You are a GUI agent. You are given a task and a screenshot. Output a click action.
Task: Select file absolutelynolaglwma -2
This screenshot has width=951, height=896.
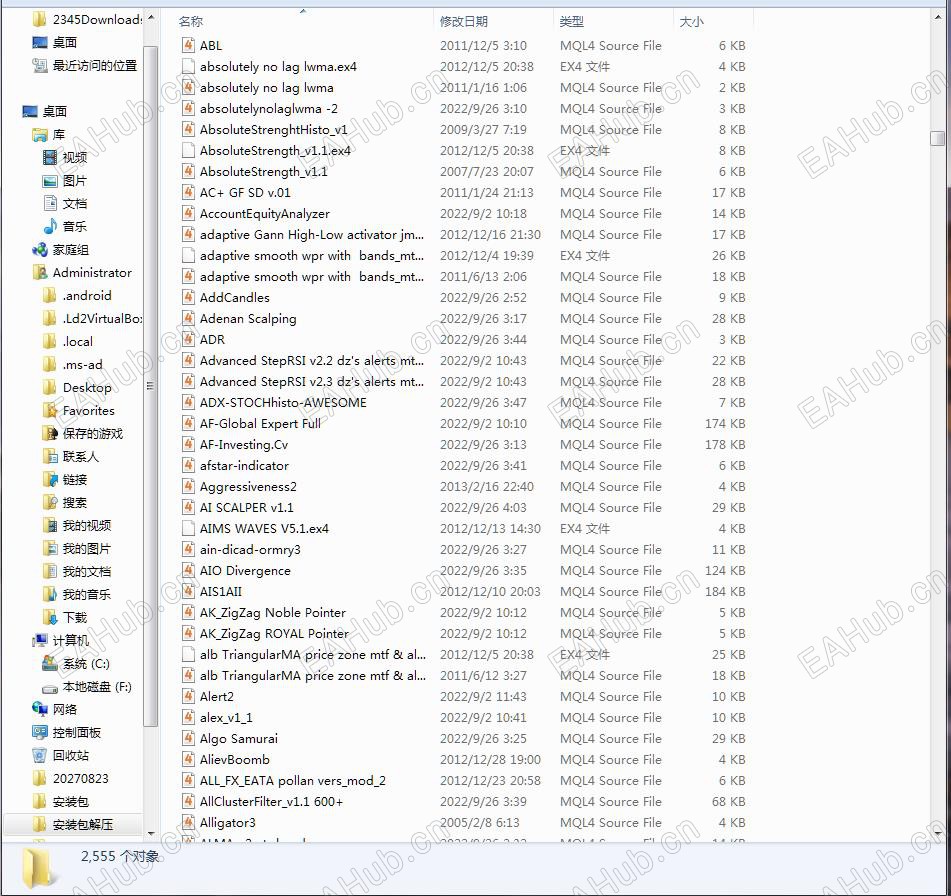pyautogui.click(x=269, y=109)
